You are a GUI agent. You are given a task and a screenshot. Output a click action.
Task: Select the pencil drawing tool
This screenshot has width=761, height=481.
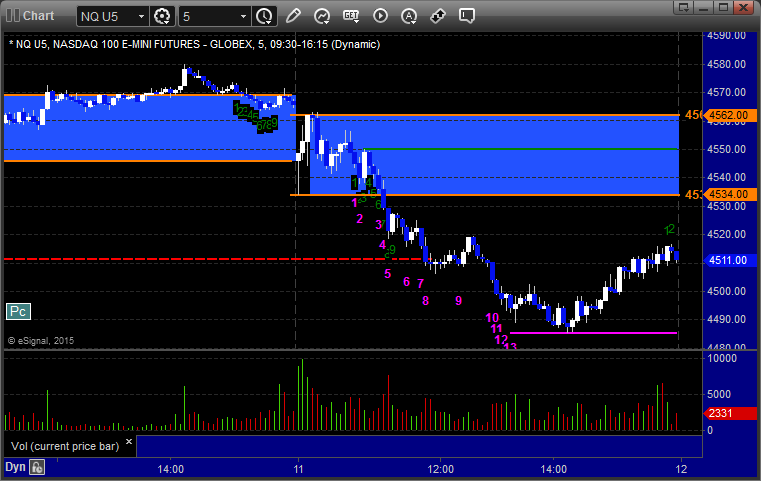[293, 16]
